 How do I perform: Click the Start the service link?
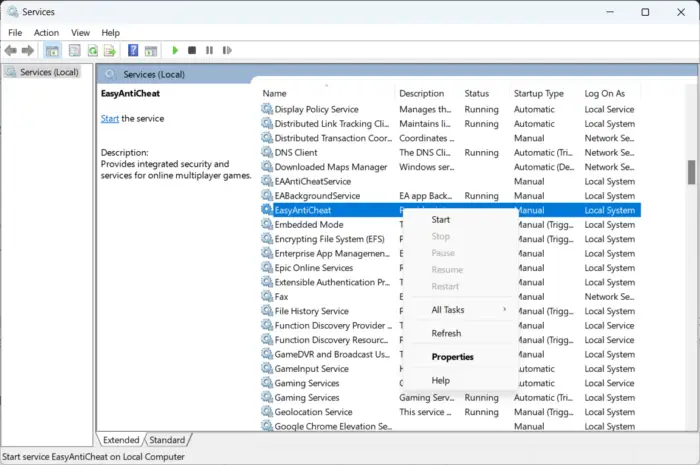click(x=109, y=119)
